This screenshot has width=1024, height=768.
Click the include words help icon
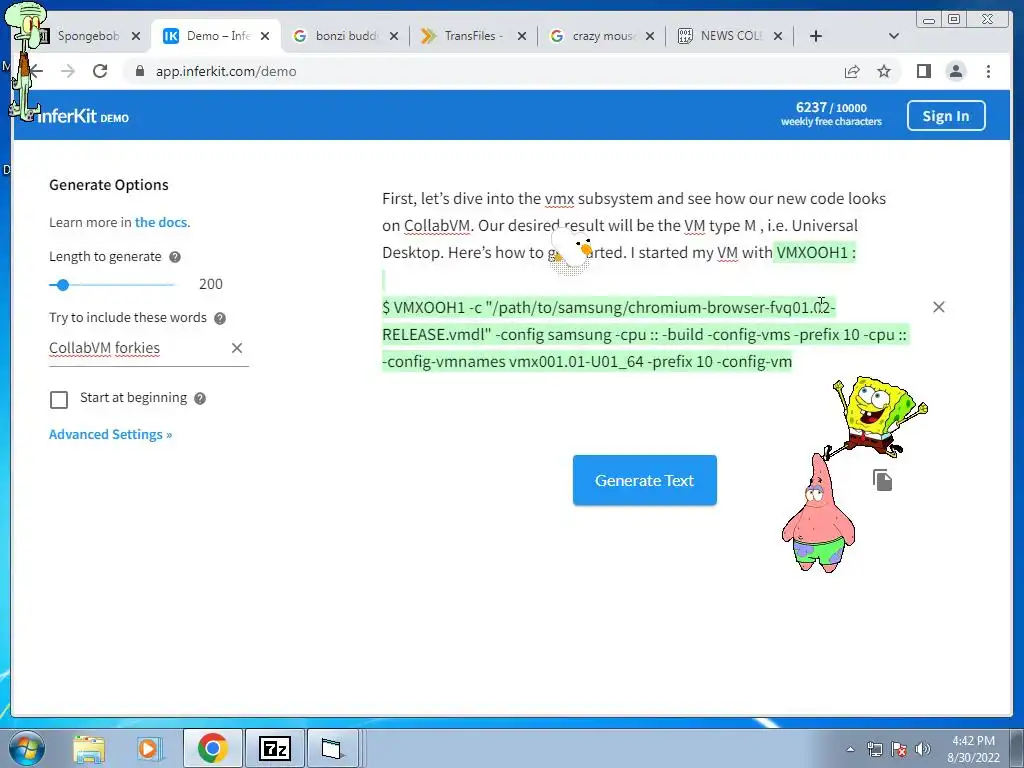[x=220, y=318]
